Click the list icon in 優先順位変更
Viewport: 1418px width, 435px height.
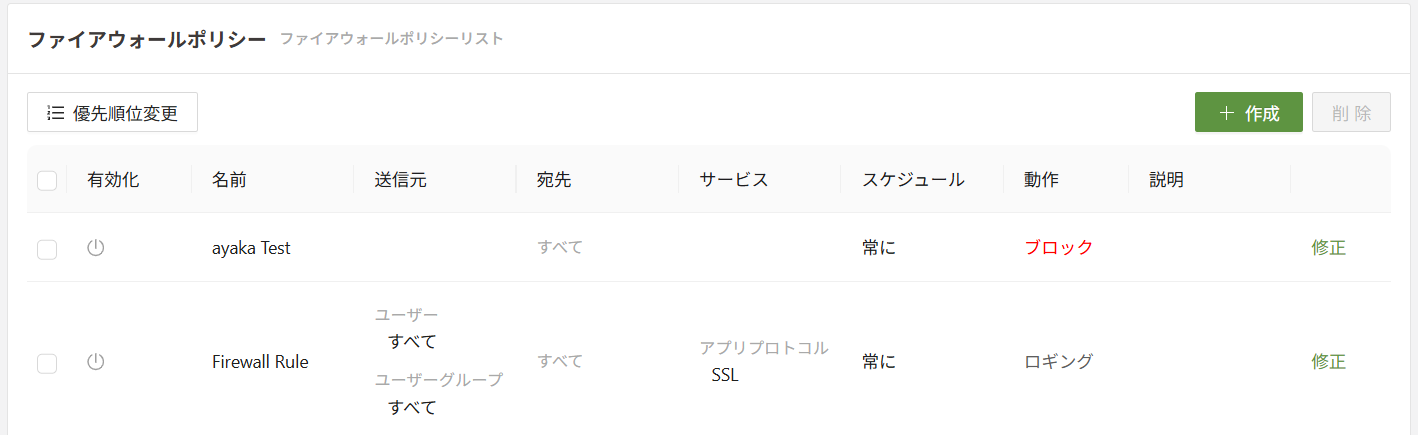pos(56,113)
